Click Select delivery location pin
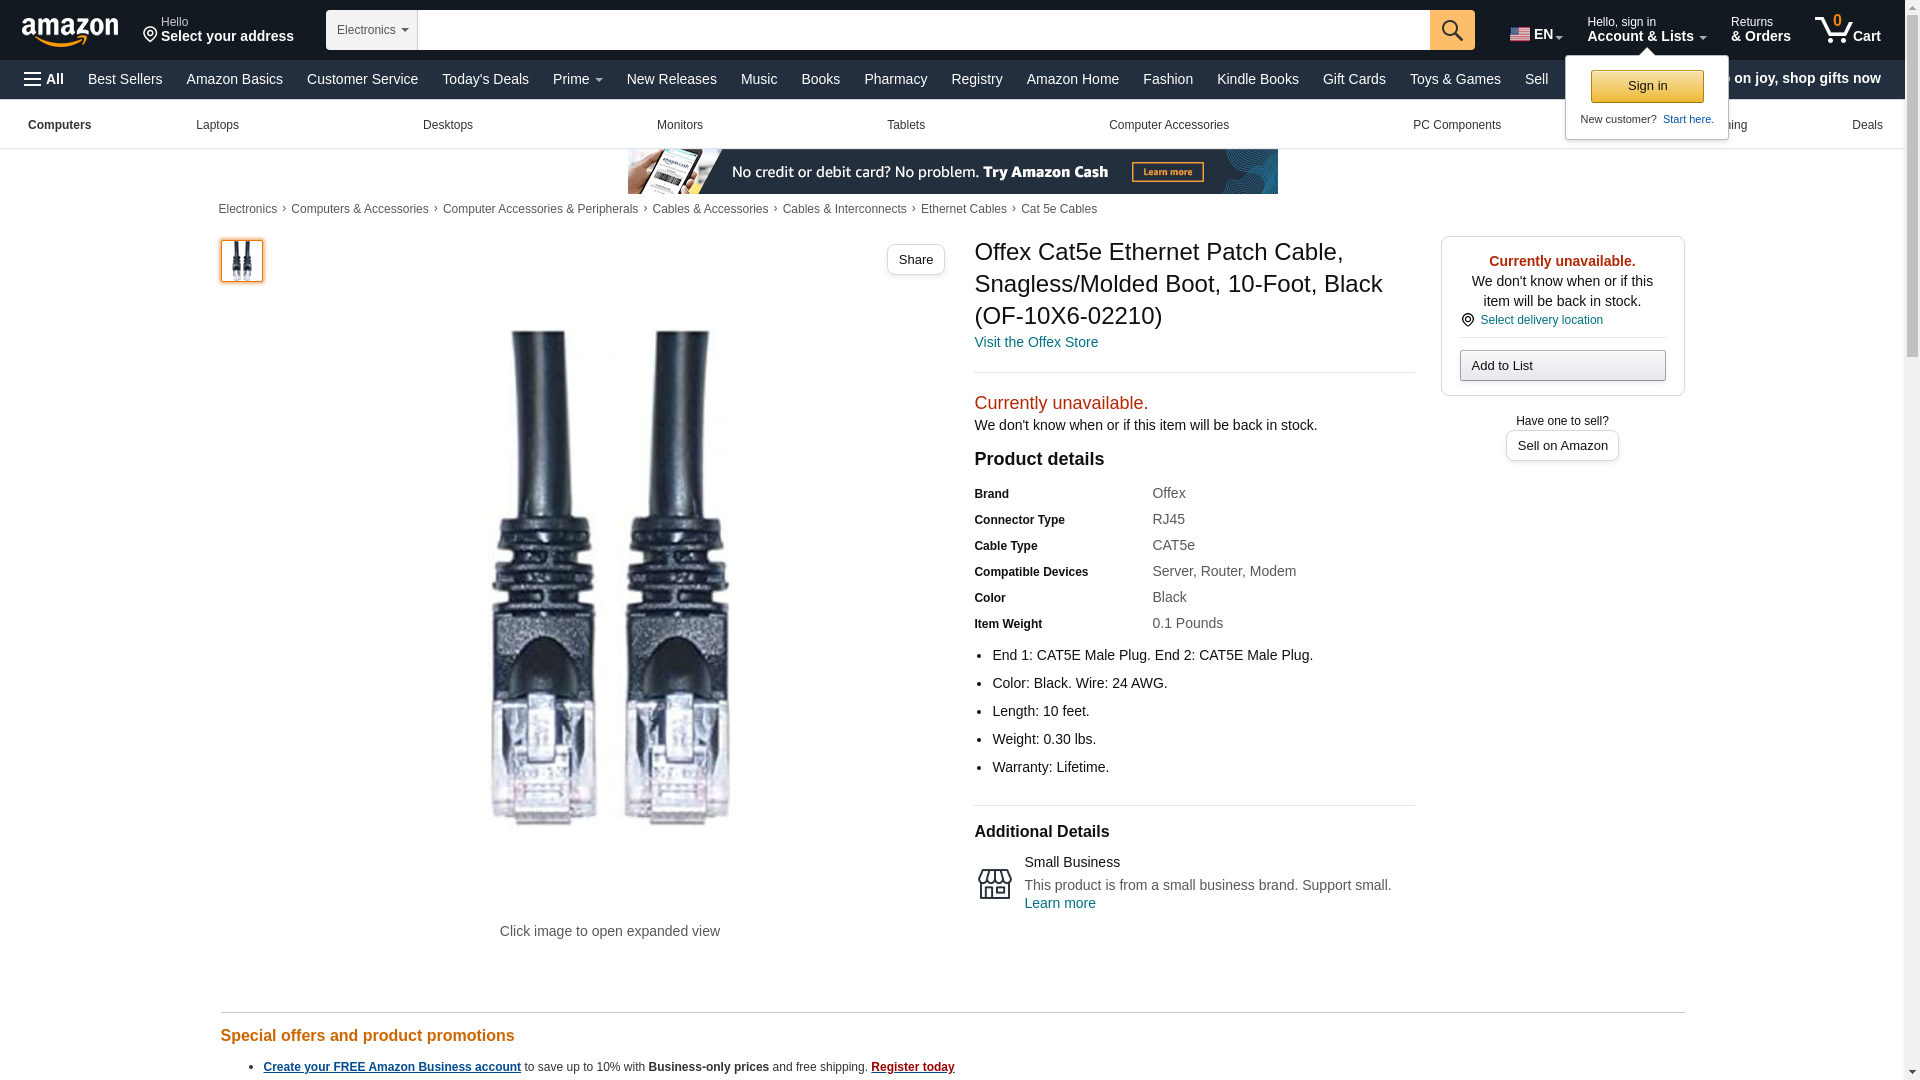This screenshot has height=1080, width=1920. 1467,320
